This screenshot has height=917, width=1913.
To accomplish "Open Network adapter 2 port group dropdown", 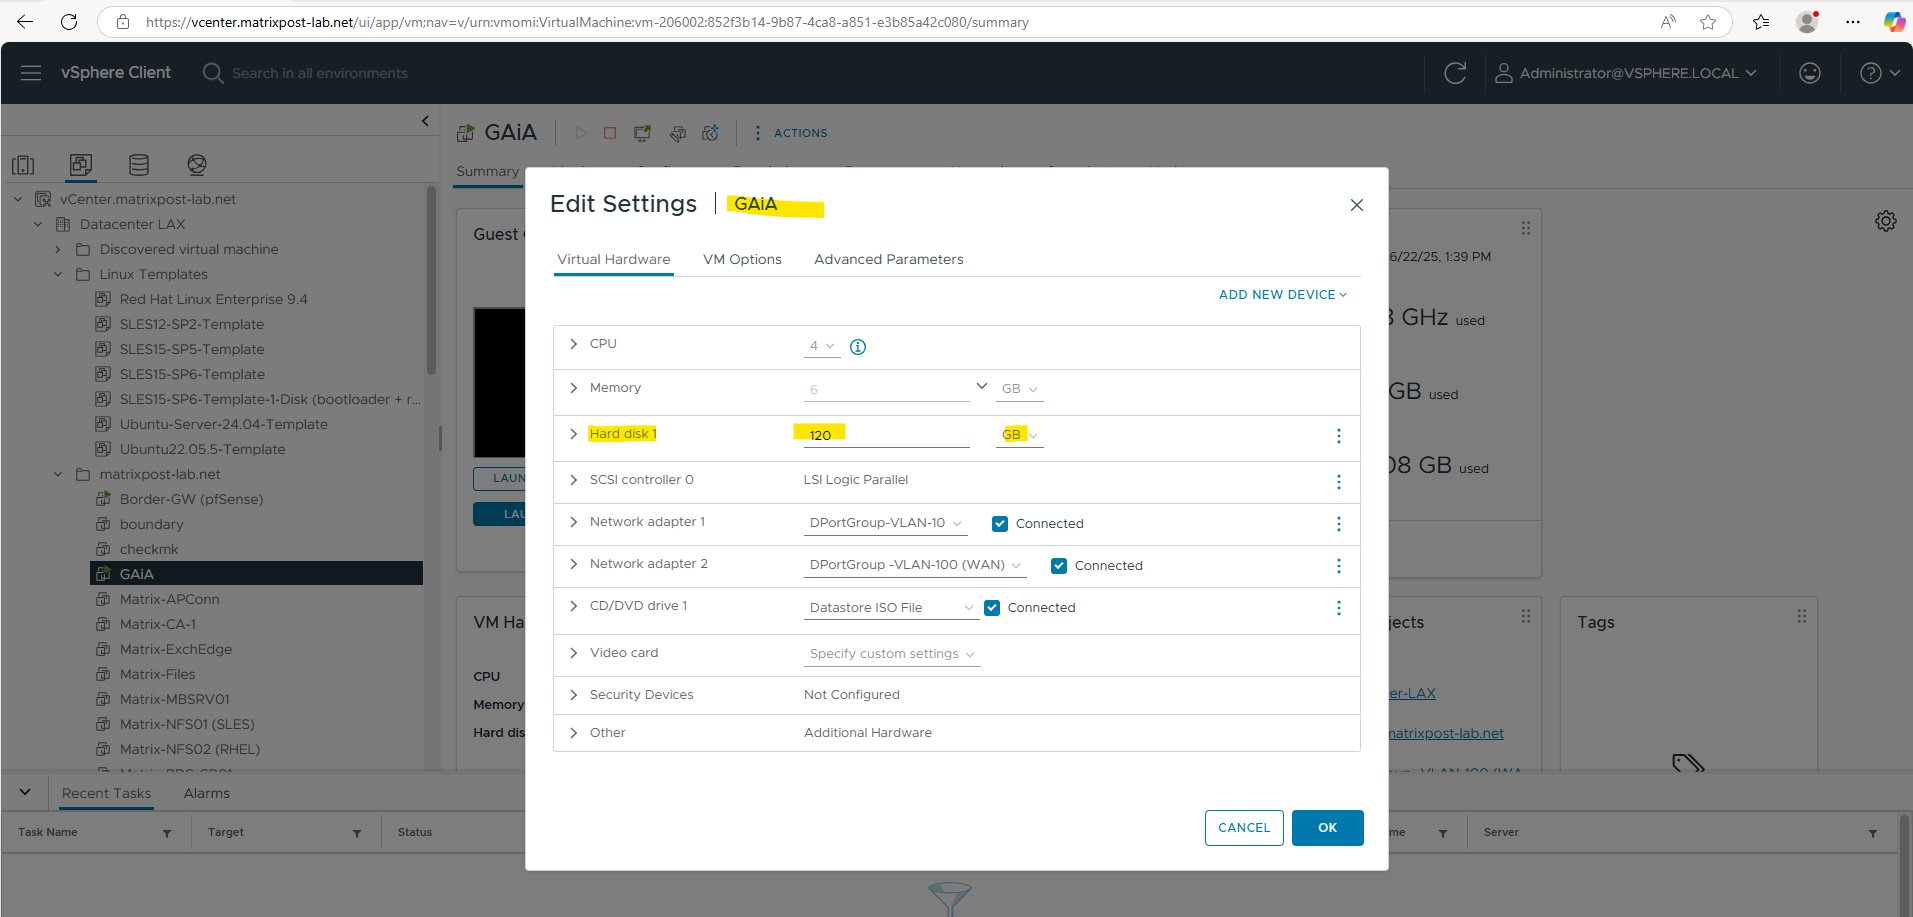I will pos(915,565).
